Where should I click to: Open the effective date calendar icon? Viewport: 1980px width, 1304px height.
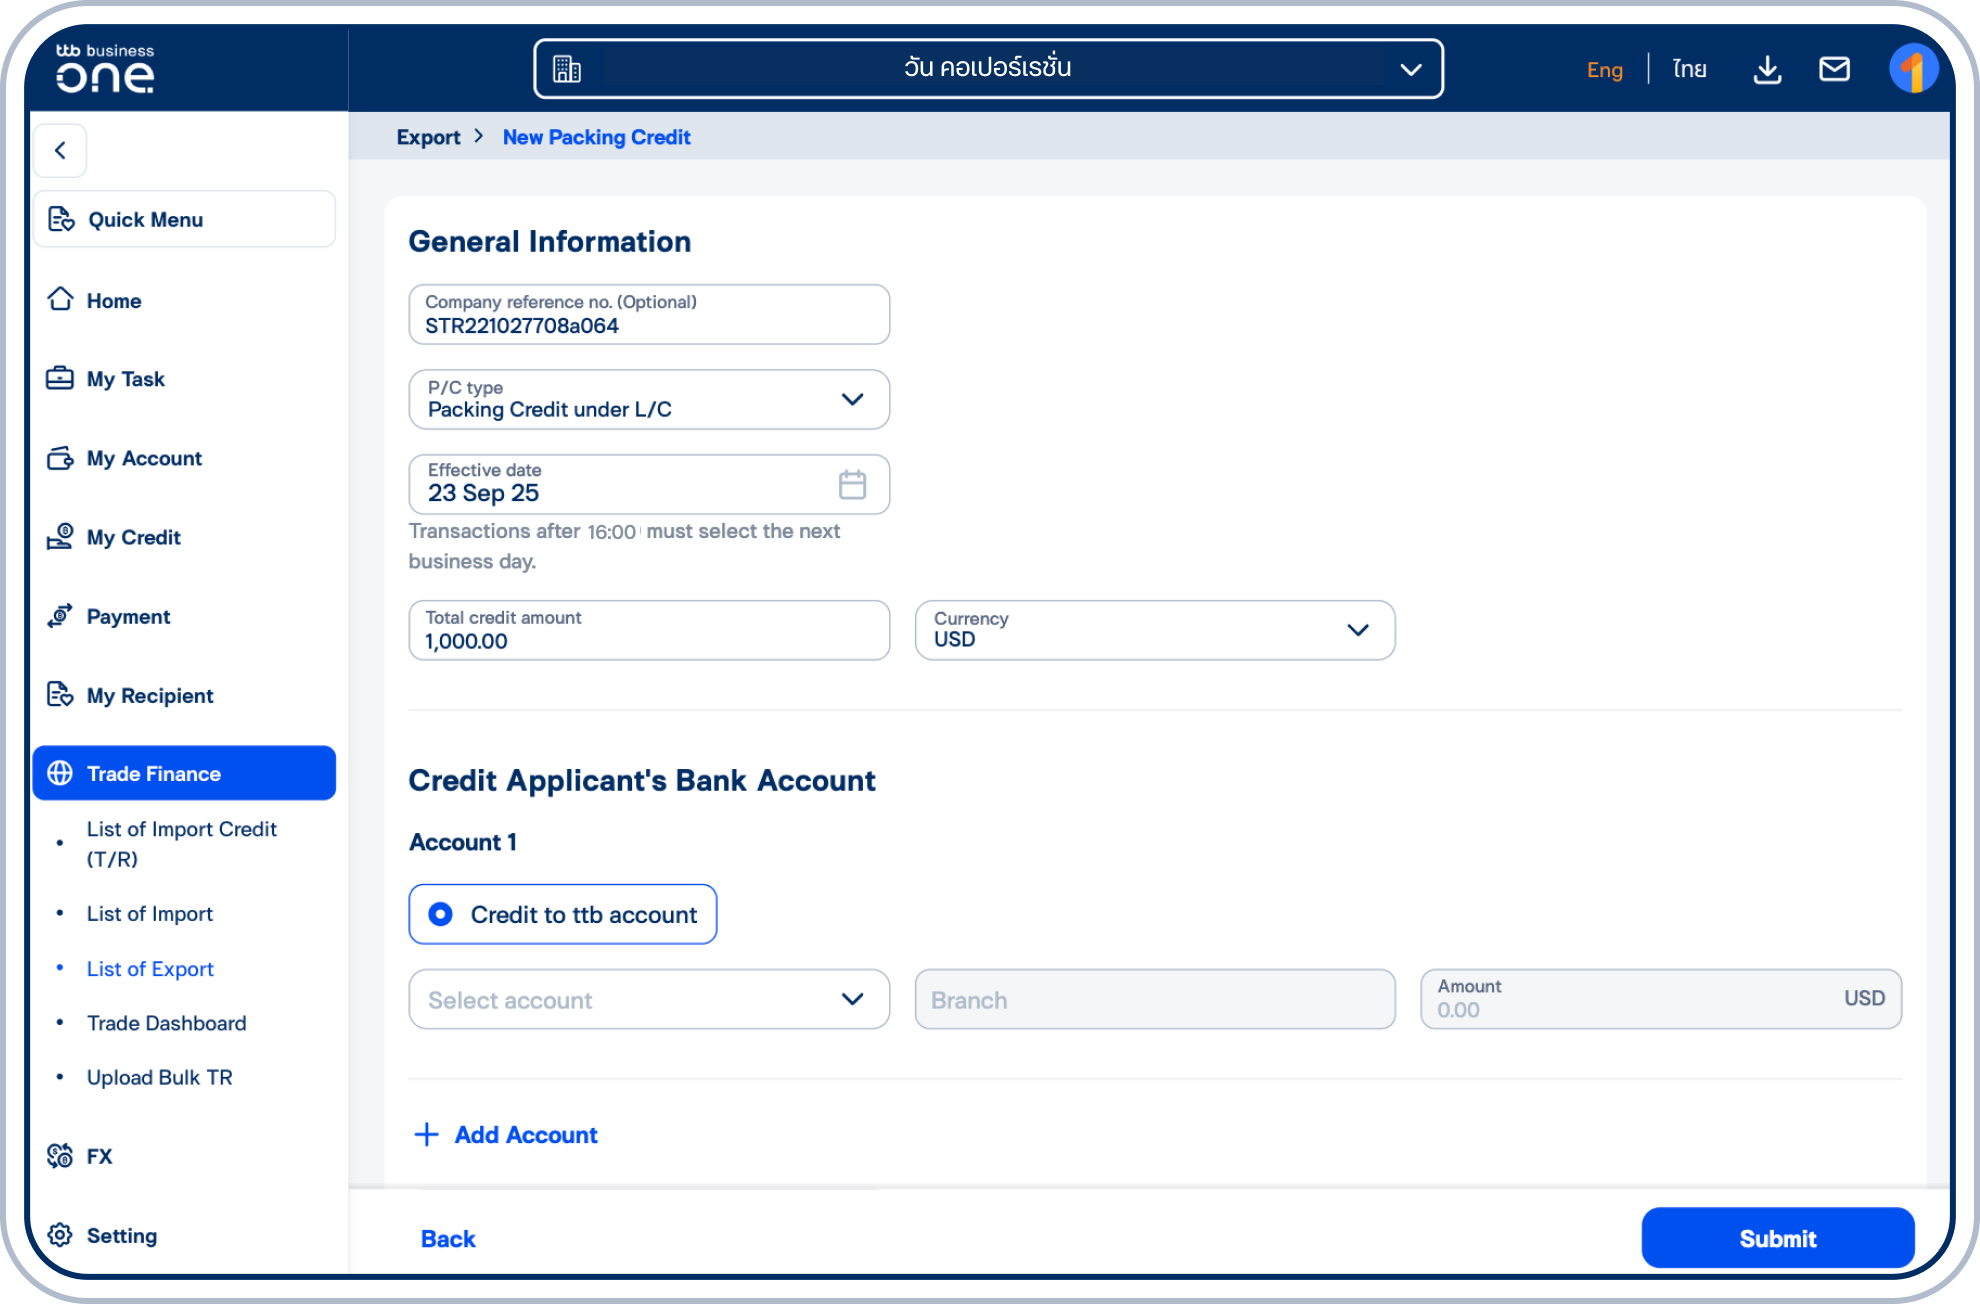[x=852, y=485]
